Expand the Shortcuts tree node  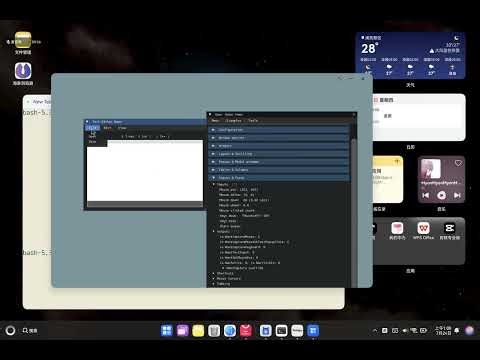214,273
